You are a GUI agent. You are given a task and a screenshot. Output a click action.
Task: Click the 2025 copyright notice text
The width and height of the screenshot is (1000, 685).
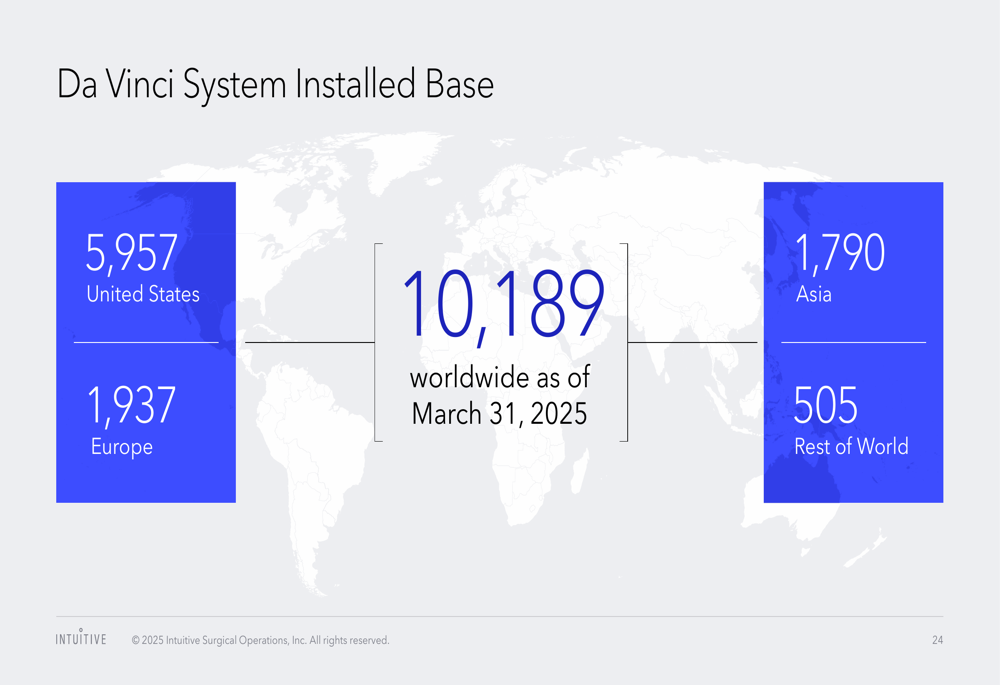[x=260, y=640]
